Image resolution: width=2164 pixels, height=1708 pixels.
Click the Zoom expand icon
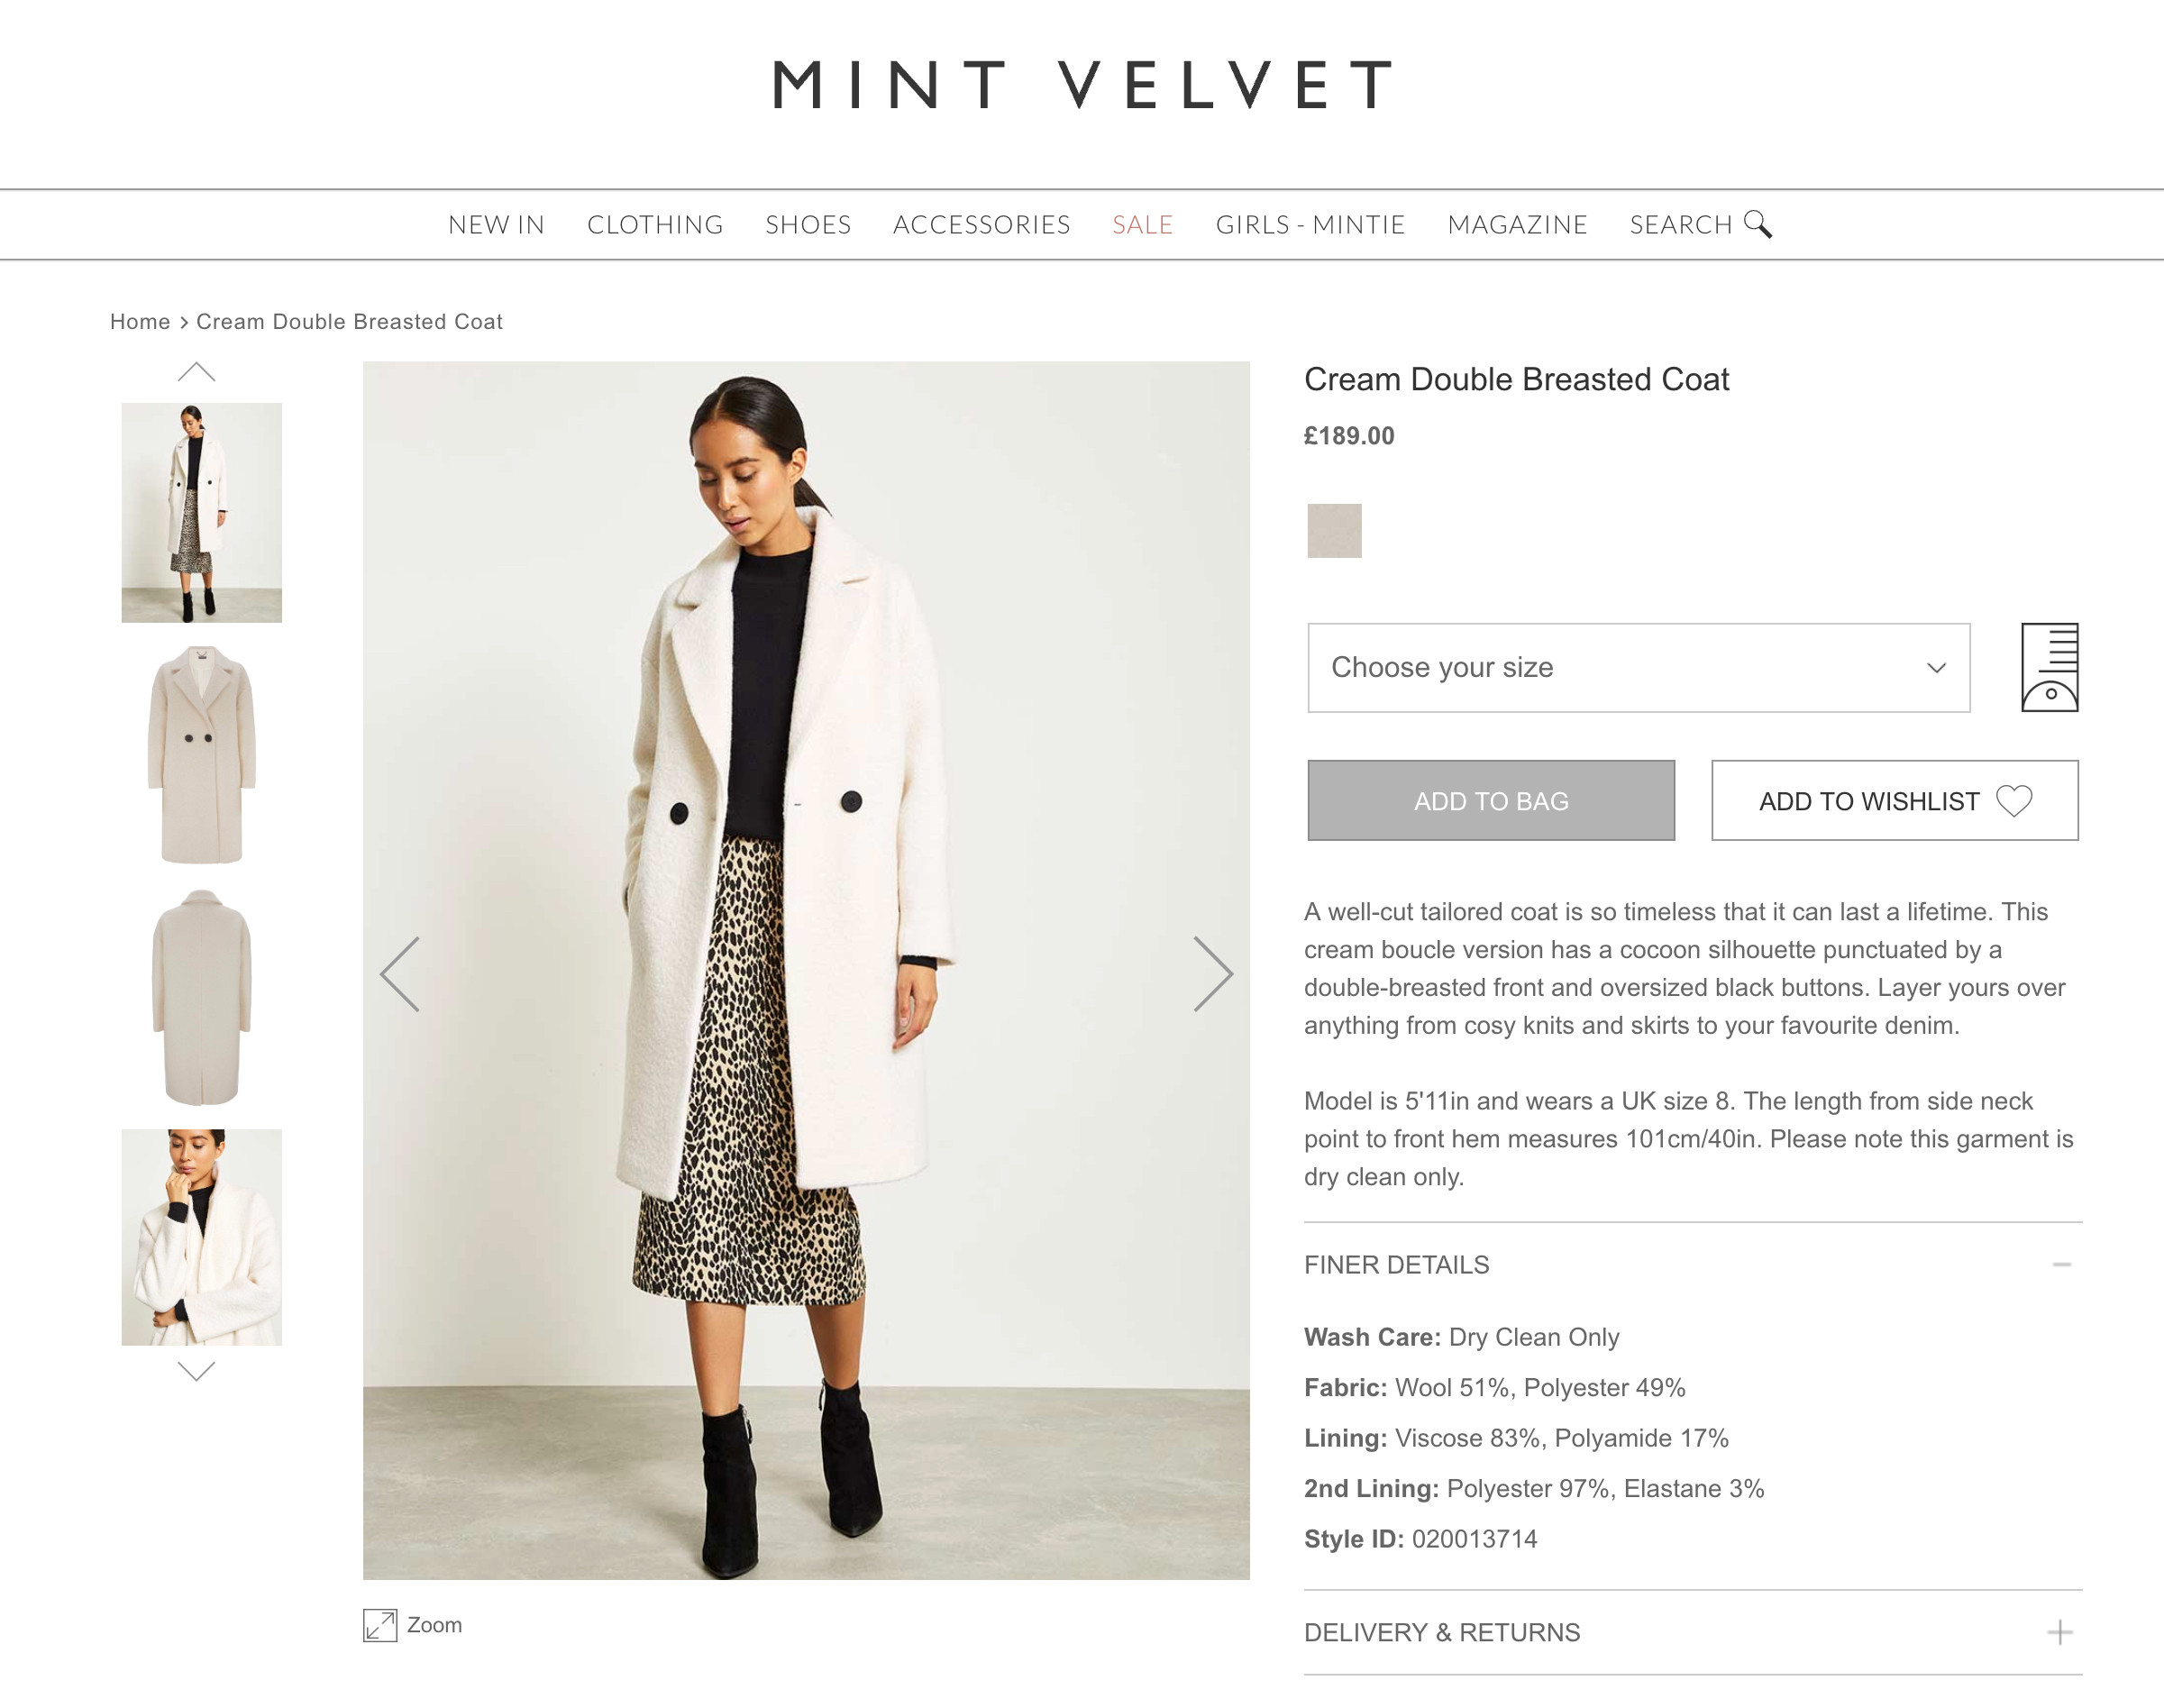380,1625
